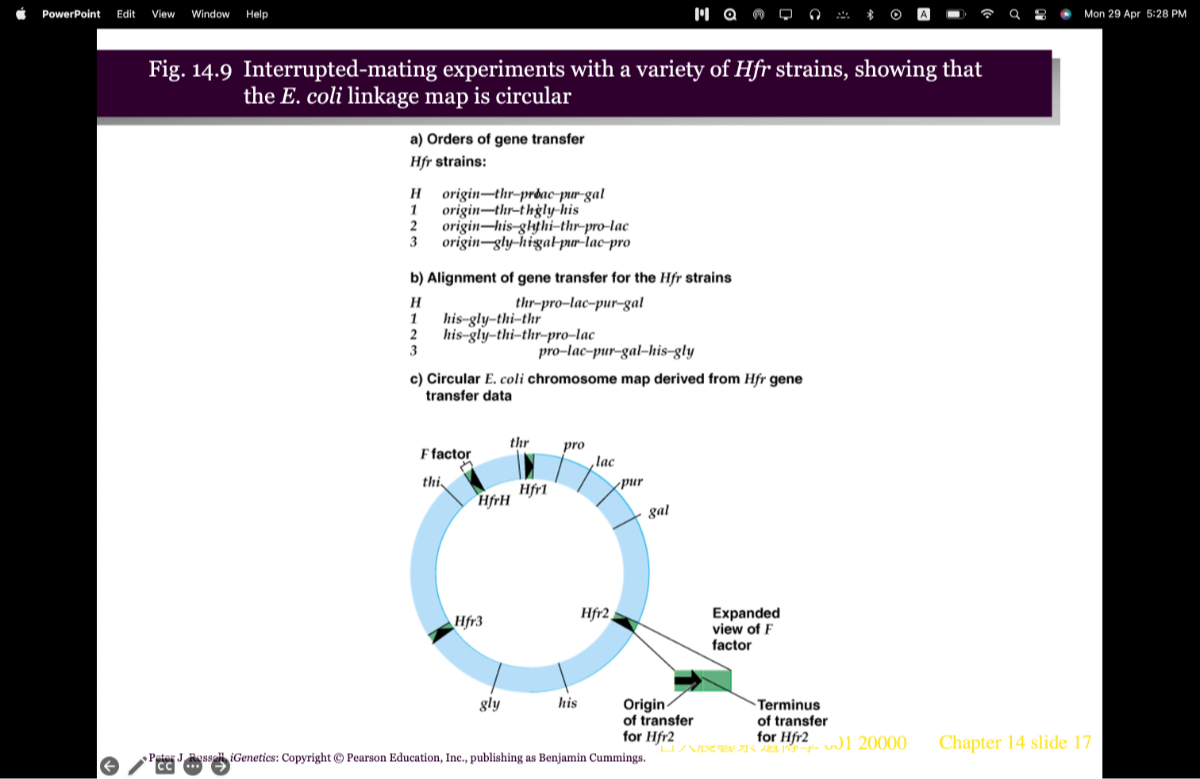The image size is (1200, 779).
Task: Toggle closed captions (CC) button
Action: point(165,767)
